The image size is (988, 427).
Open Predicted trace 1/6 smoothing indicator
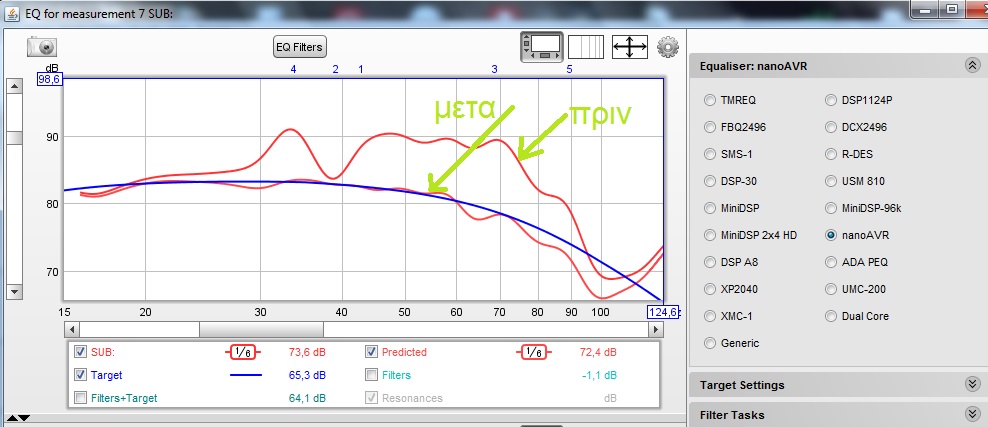(x=534, y=353)
